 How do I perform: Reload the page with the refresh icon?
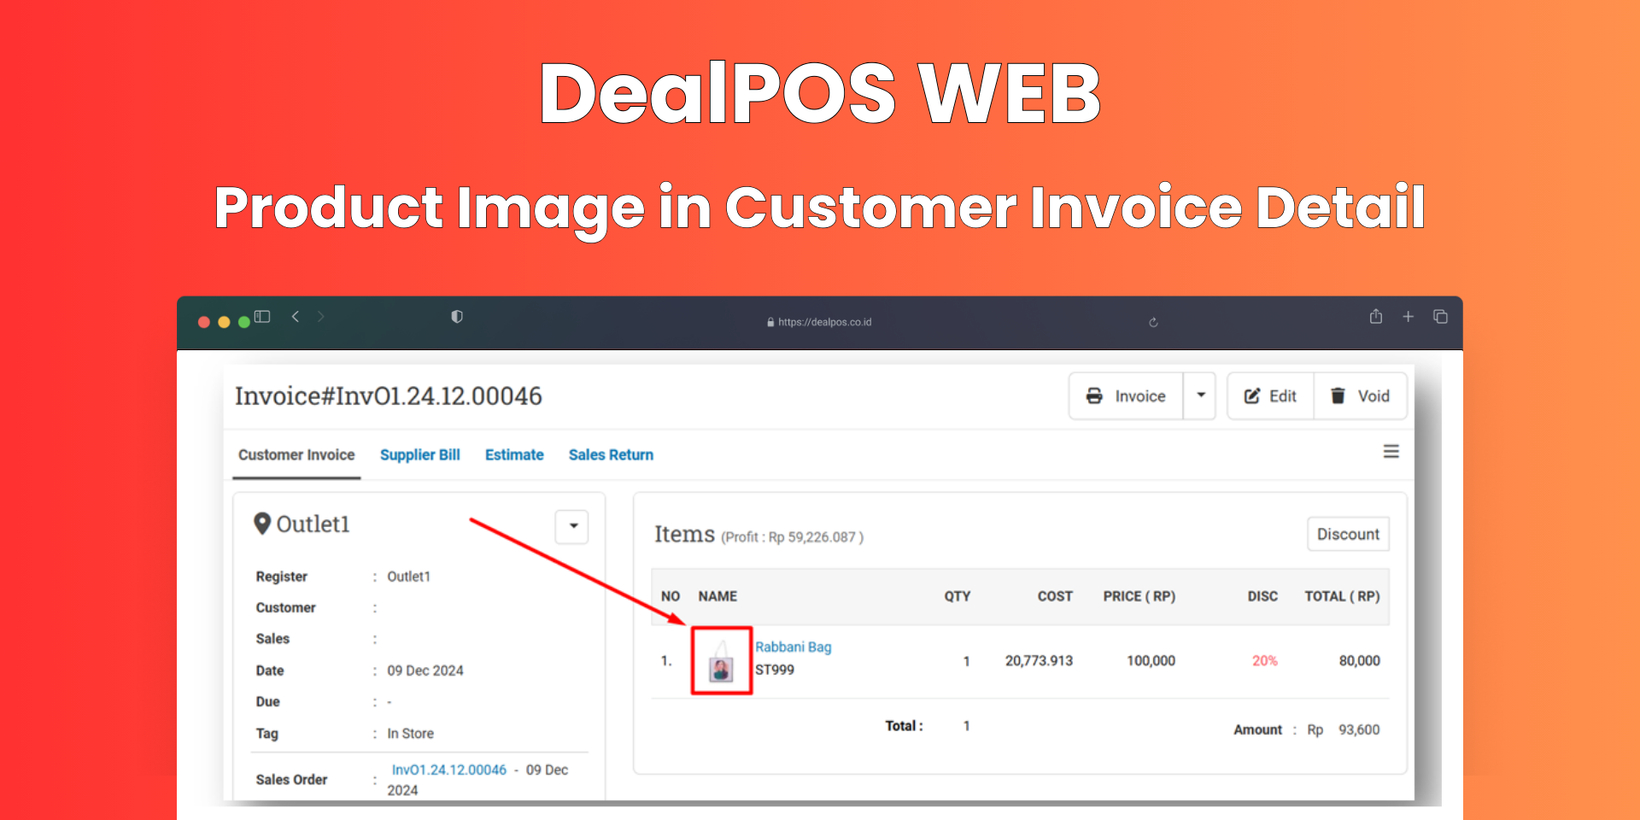1153,322
